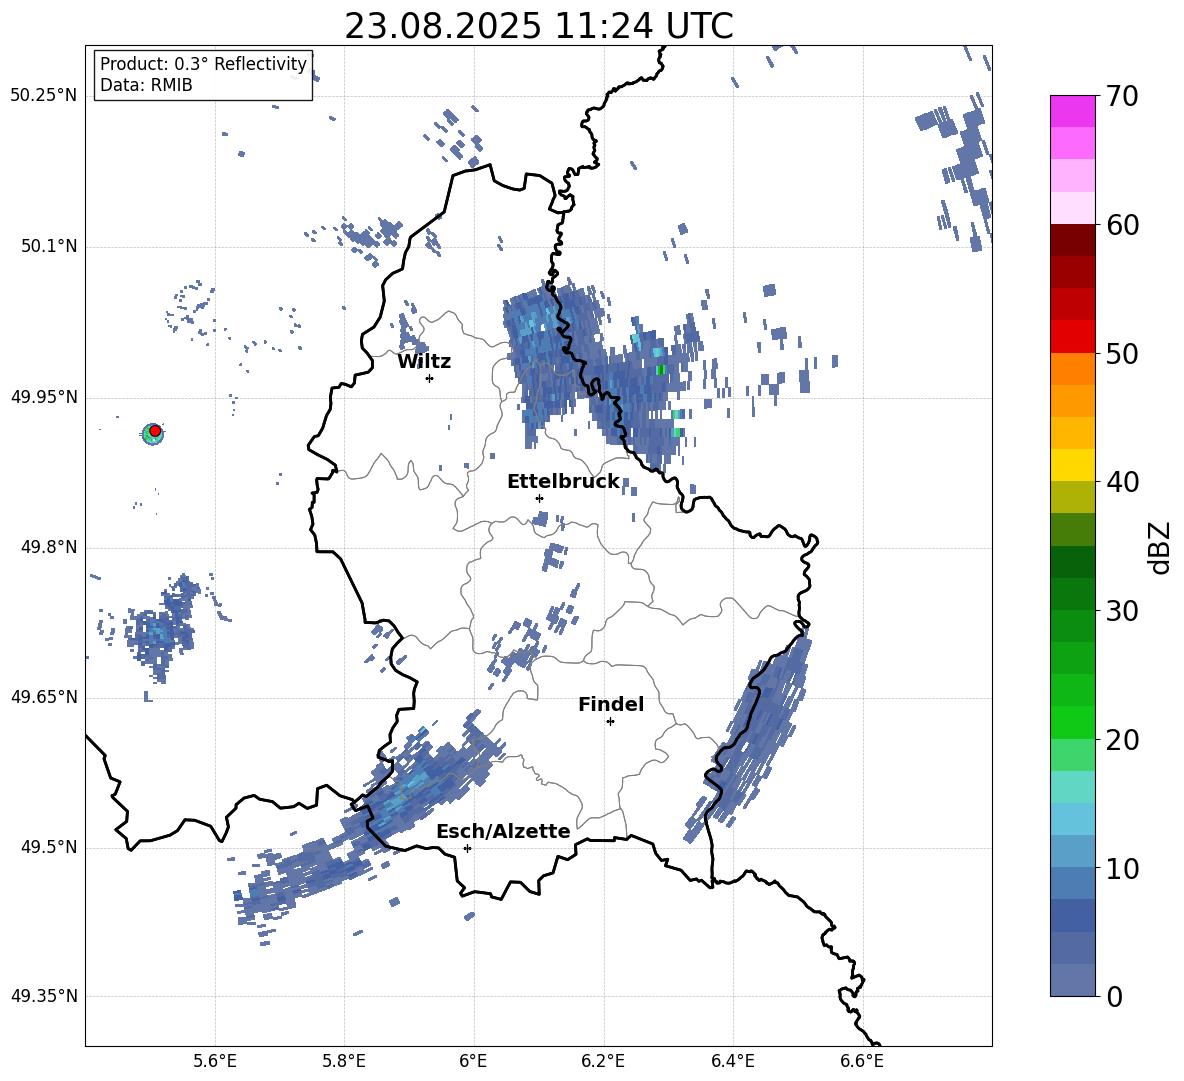Image resolution: width=1184 pixels, height=1081 pixels.
Task: Click the 6.2°E longitude label
Action: point(603,1061)
